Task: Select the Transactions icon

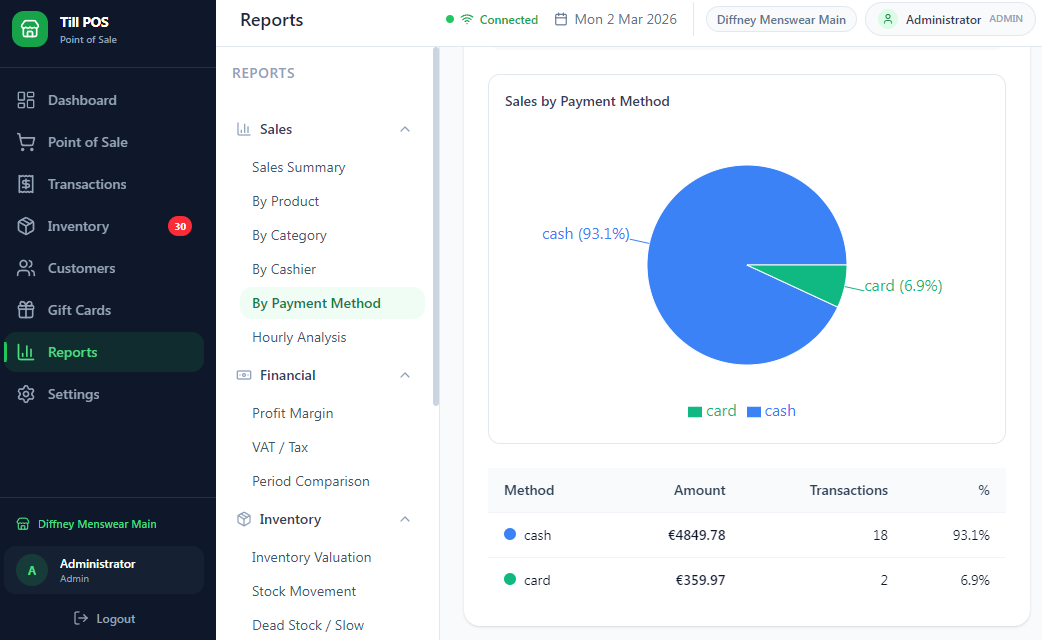Action: 27,184
